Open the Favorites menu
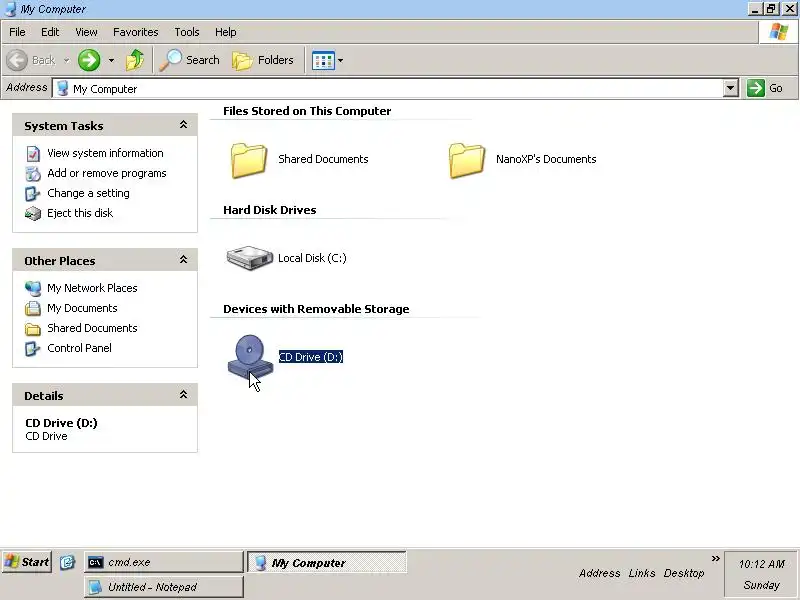Screen dimensions: 800x600 click(136, 32)
